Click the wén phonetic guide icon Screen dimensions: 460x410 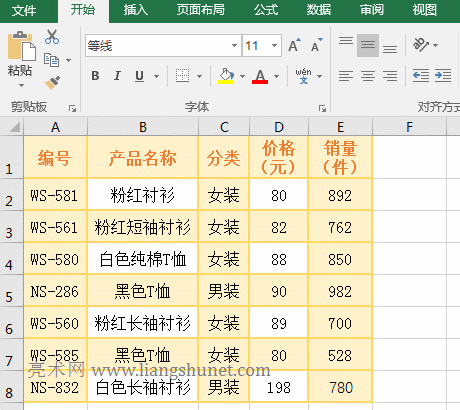coord(303,76)
